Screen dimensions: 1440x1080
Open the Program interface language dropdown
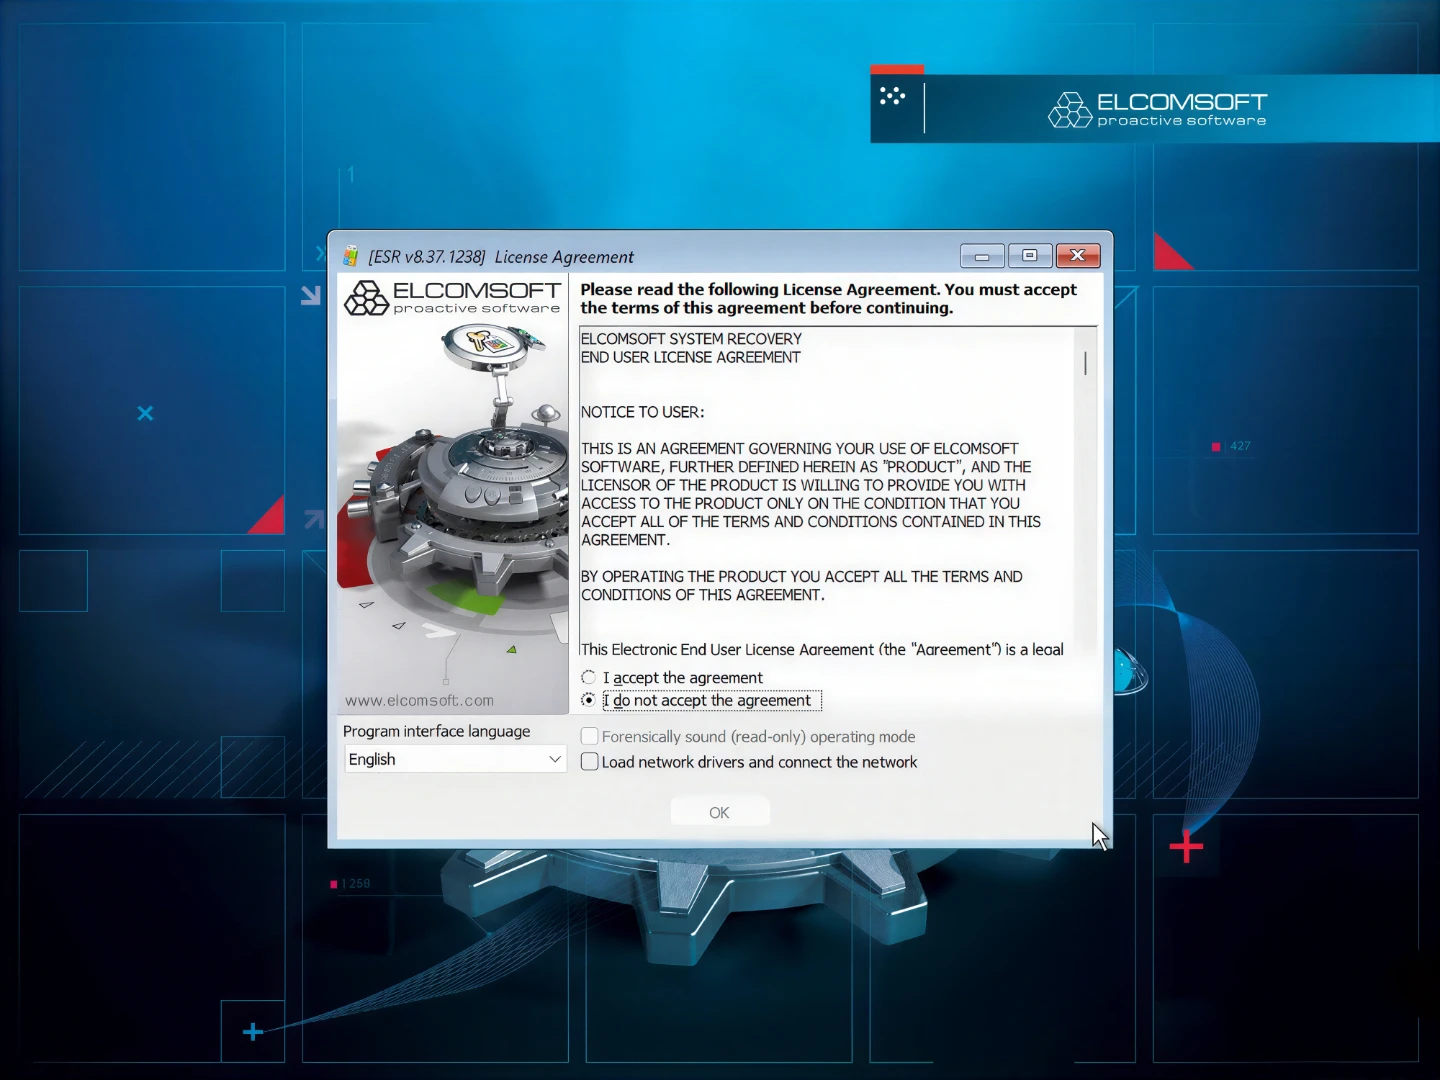[455, 760]
